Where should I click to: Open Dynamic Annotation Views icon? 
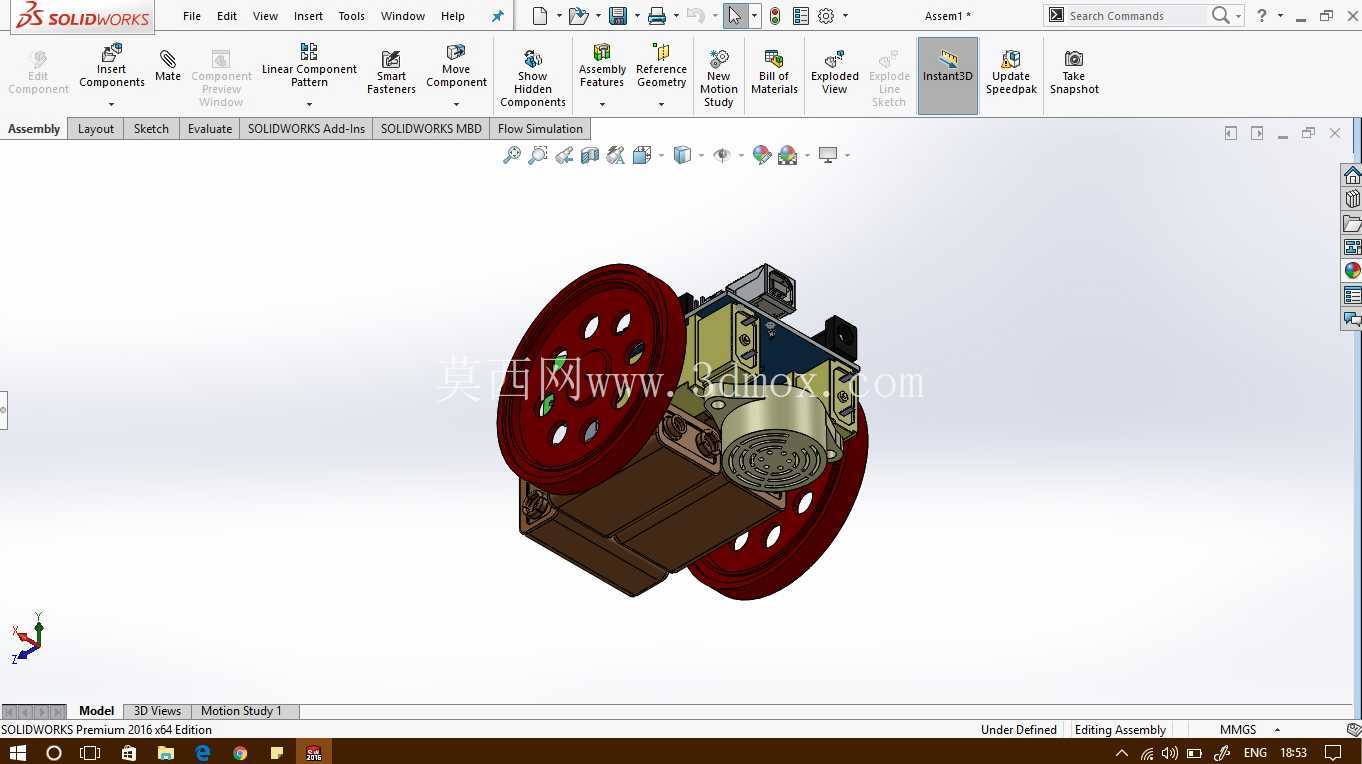tap(616, 155)
